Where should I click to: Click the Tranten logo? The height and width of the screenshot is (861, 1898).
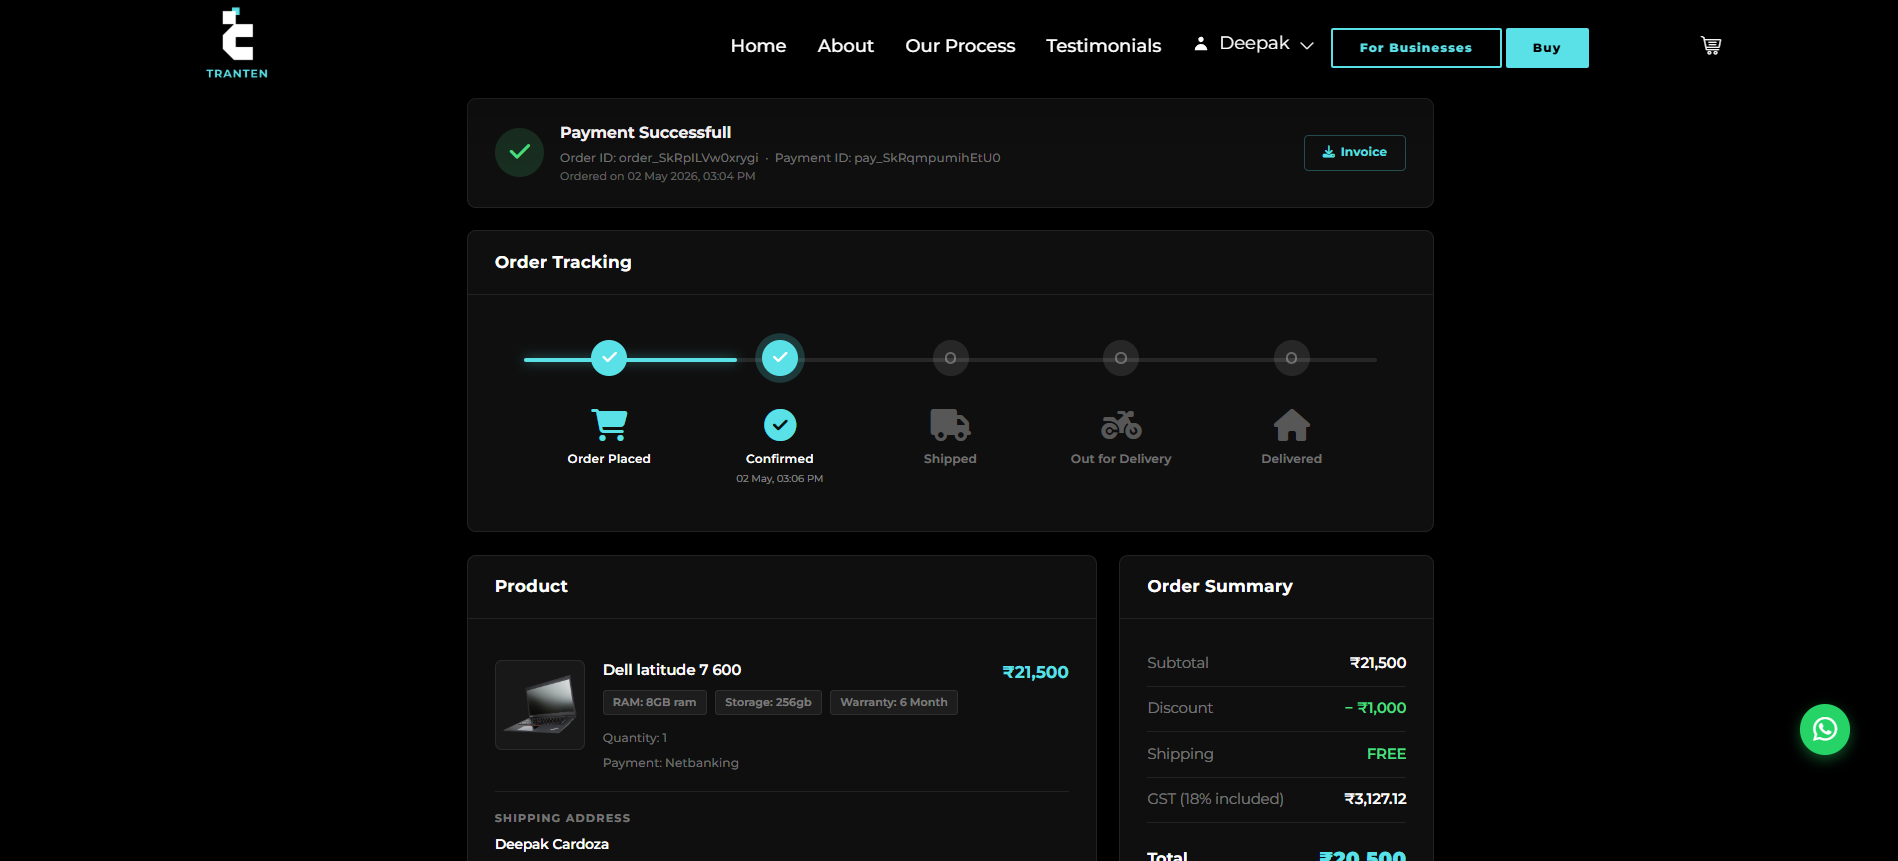[x=237, y=43]
